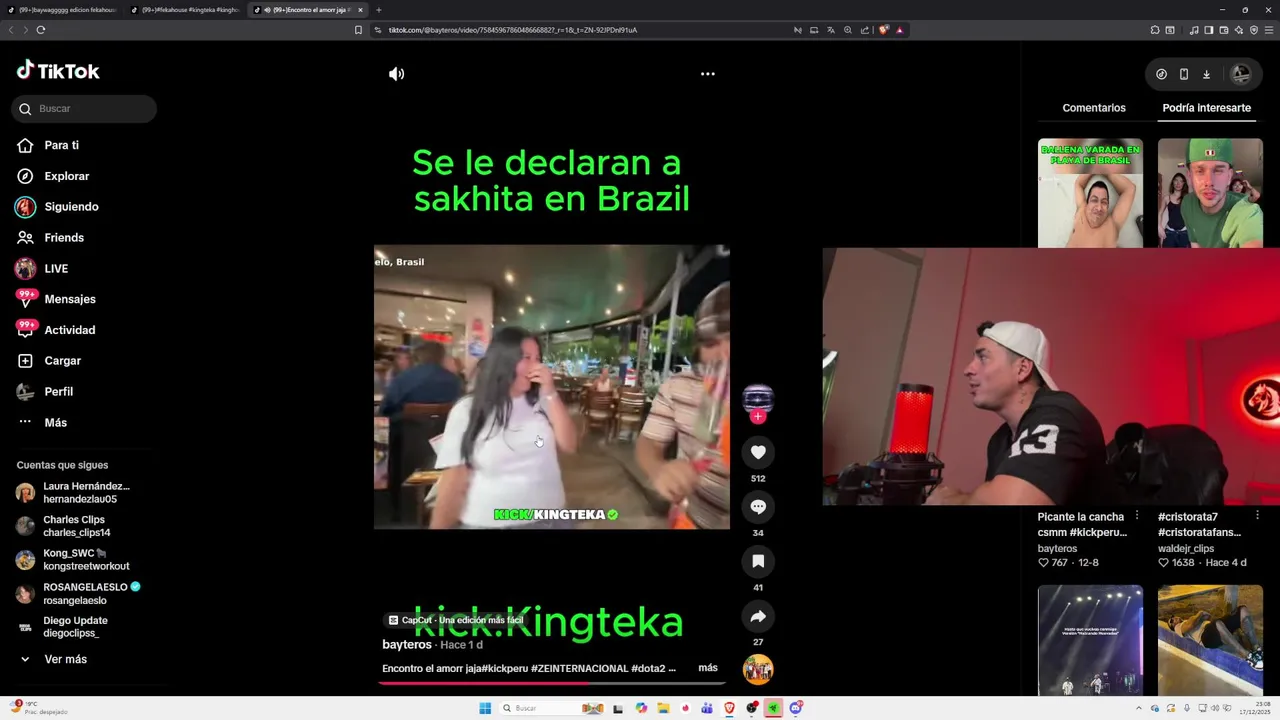Open Actividad notifications in the sidebar
This screenshot has width=1280, height=720.
click(69, 330)
